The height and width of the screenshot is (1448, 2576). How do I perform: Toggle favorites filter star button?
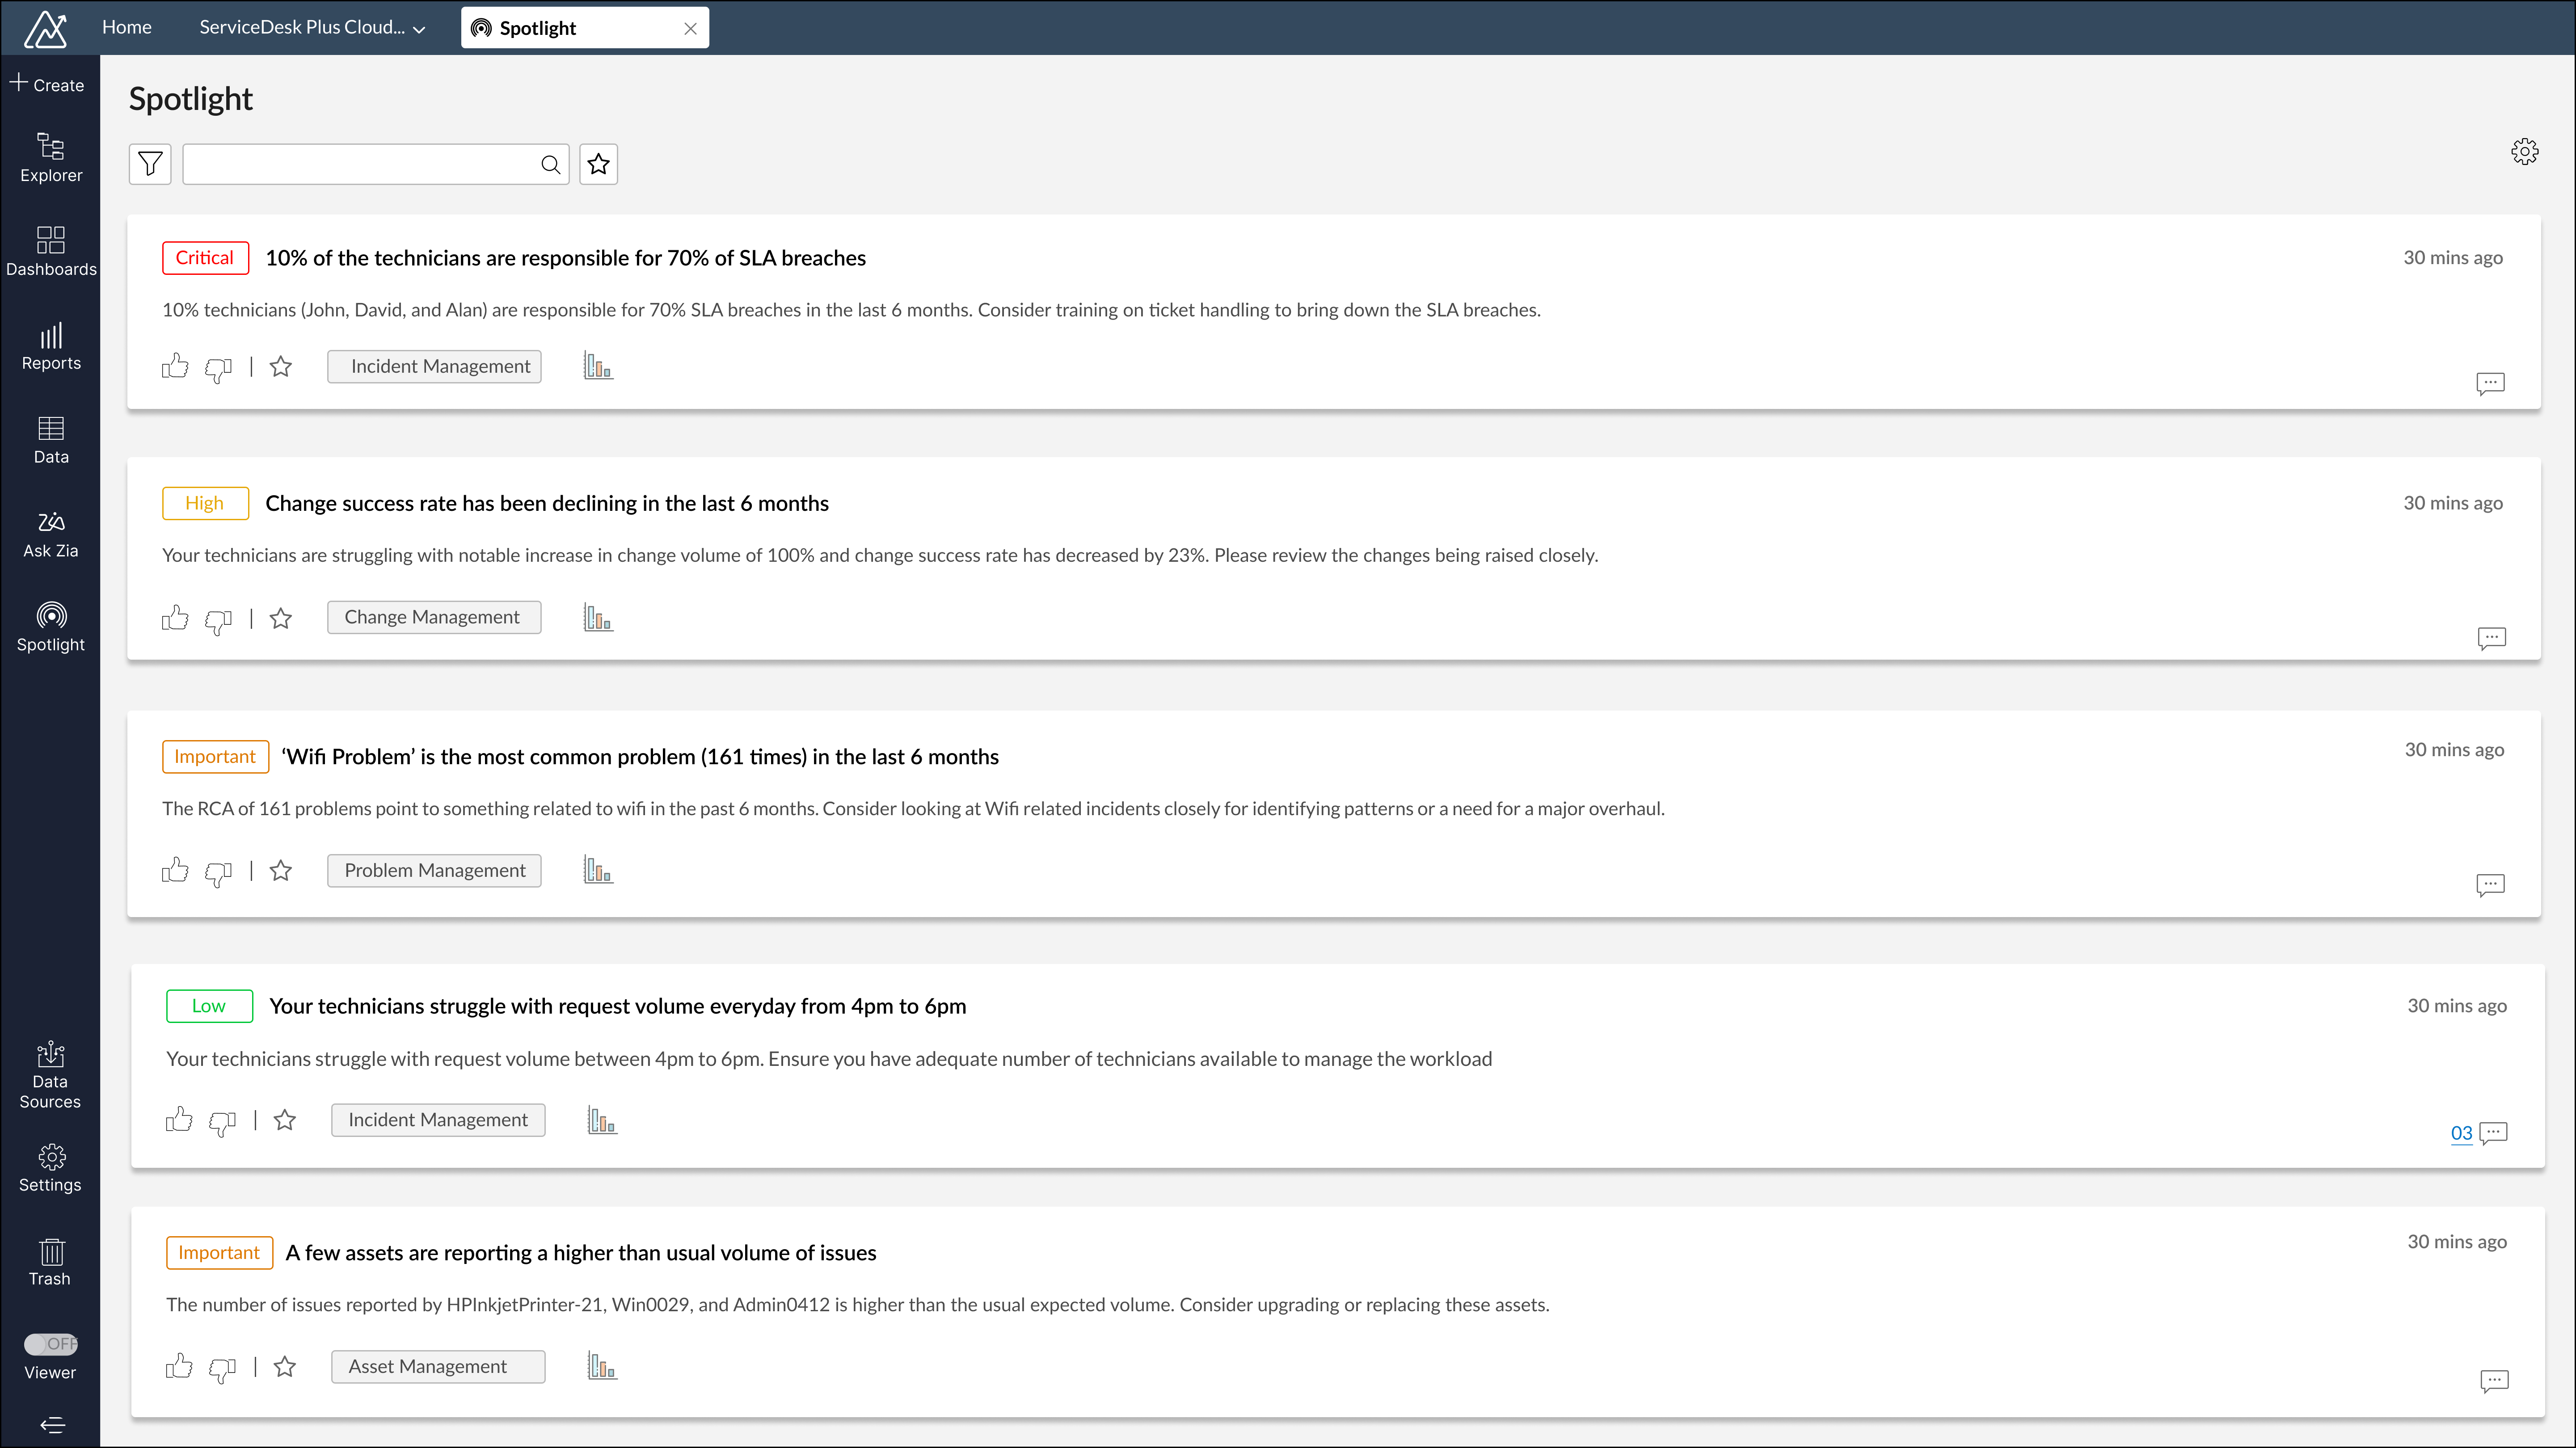pos(598,164)
